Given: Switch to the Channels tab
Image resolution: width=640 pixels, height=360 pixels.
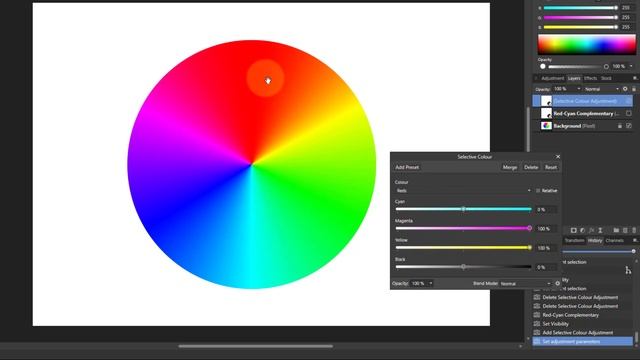Looking at the screenshot, I should click(x=614, y=240).
